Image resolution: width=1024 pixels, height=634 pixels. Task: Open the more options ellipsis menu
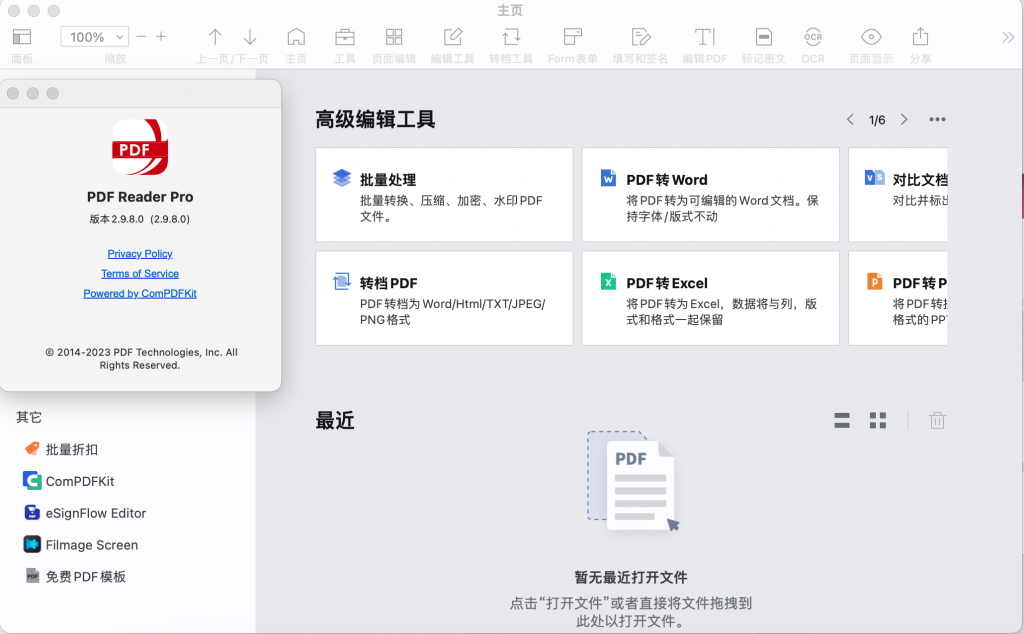tap(937, 119)
